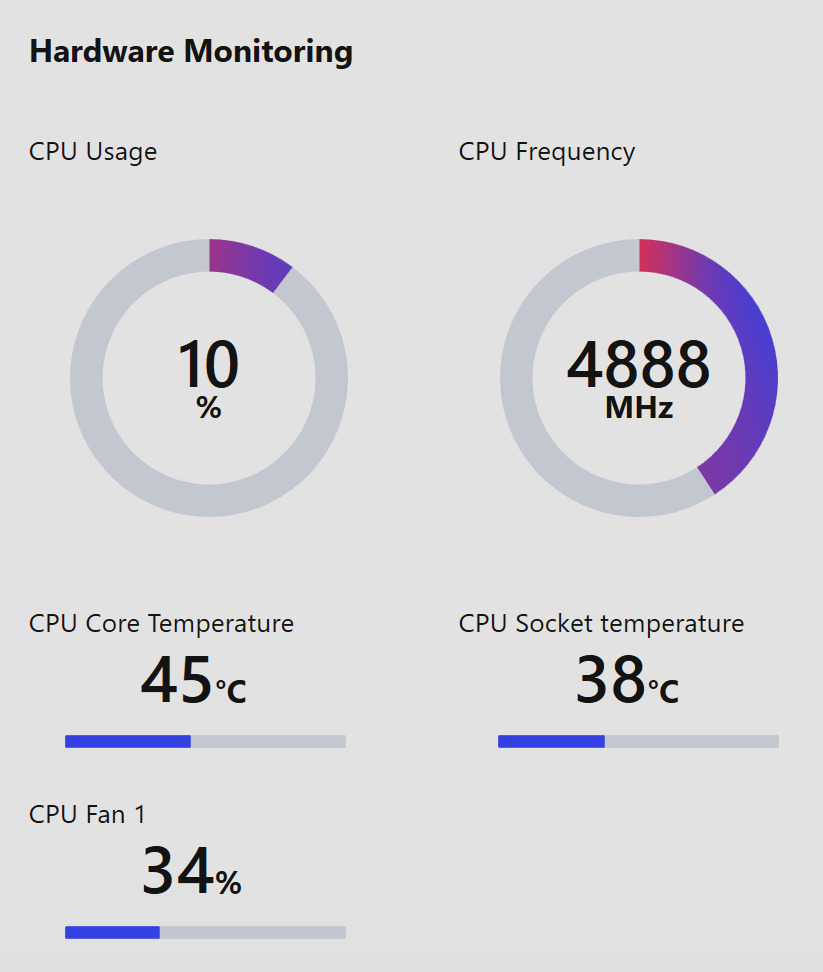Select the CPU Usage label
The height and width of the screenshot is (972, 823).
click(93, 152)
